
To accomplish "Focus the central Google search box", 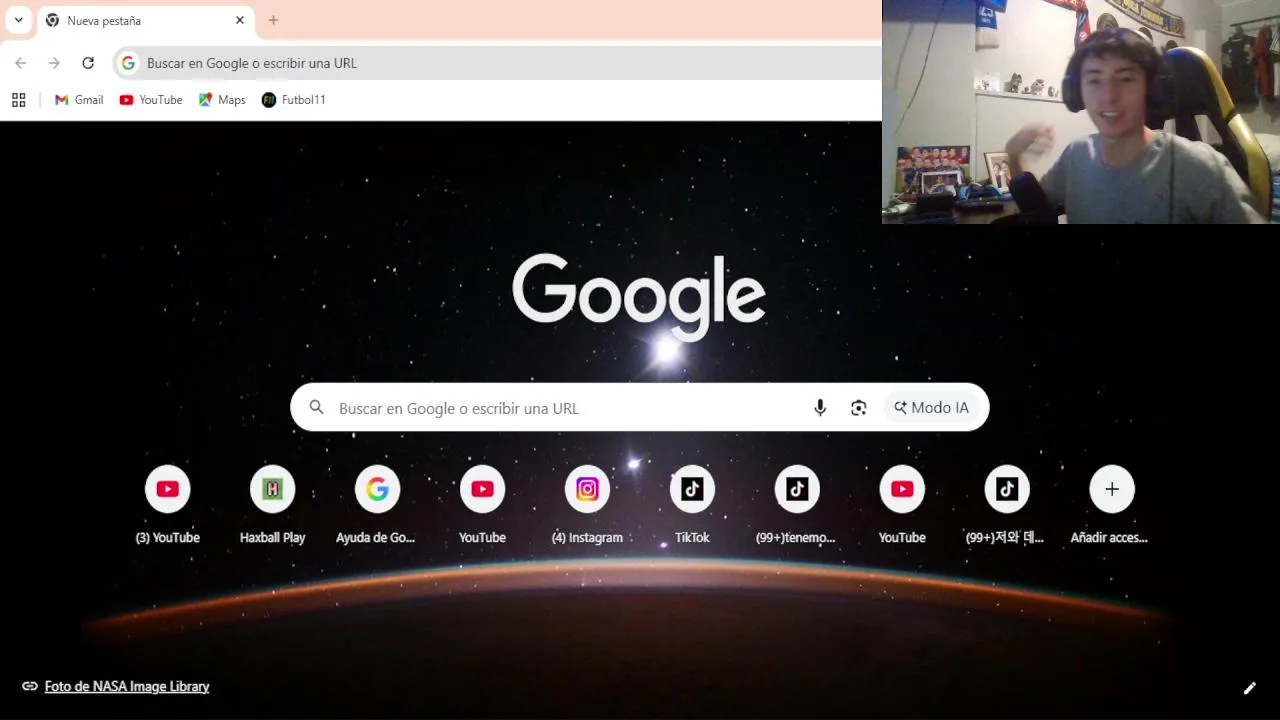I will [x=639, y=408].
